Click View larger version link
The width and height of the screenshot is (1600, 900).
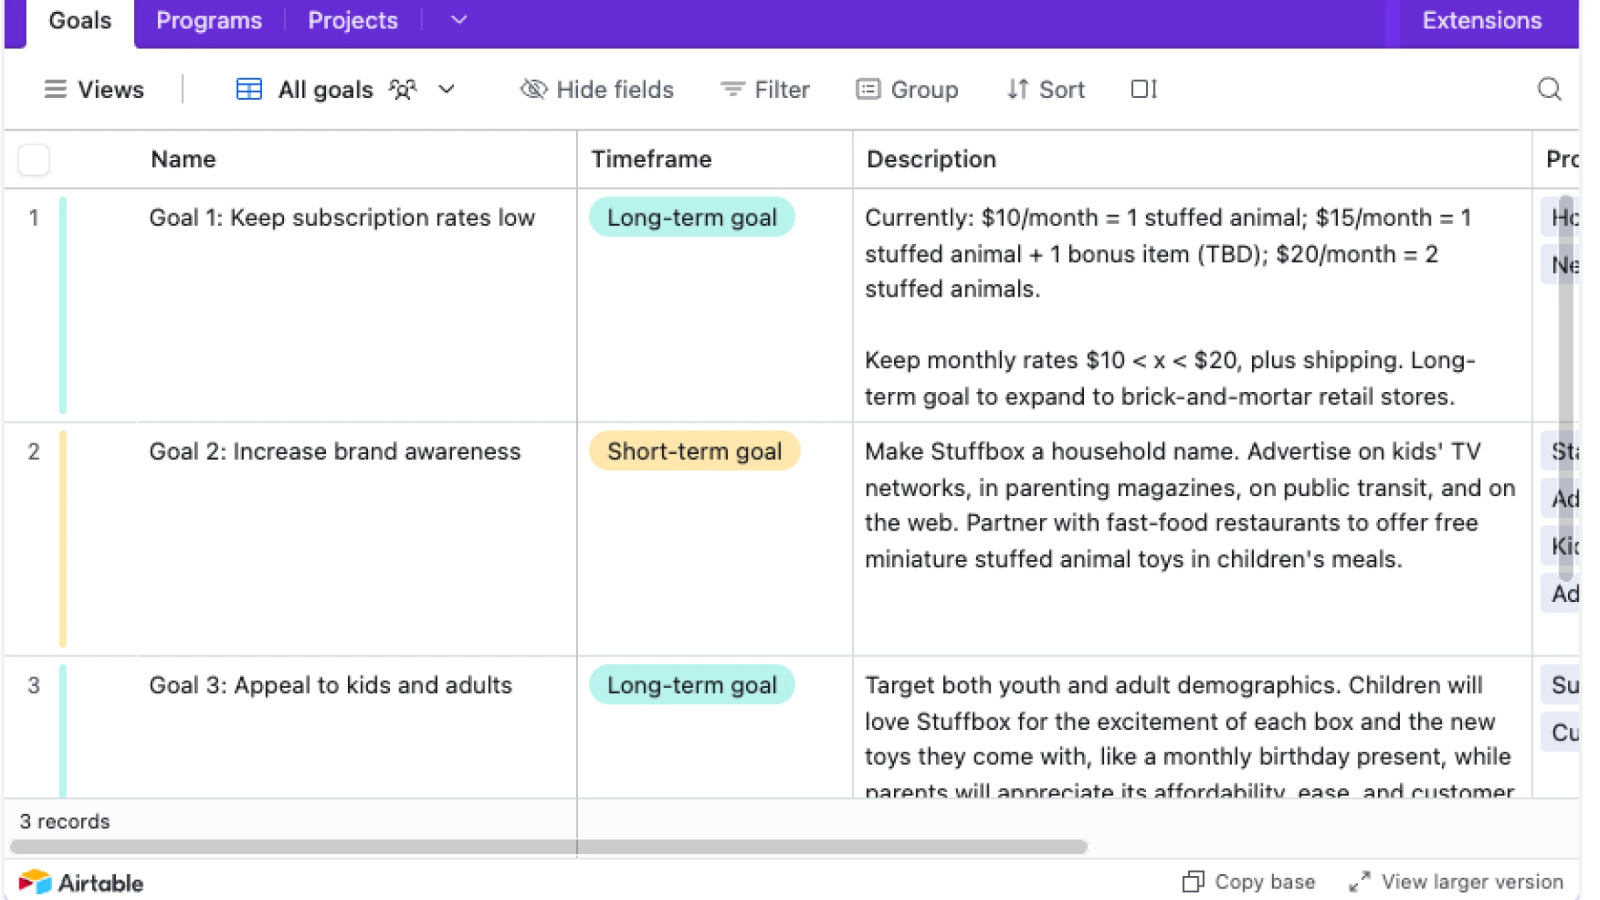[x=1456, y=882]
